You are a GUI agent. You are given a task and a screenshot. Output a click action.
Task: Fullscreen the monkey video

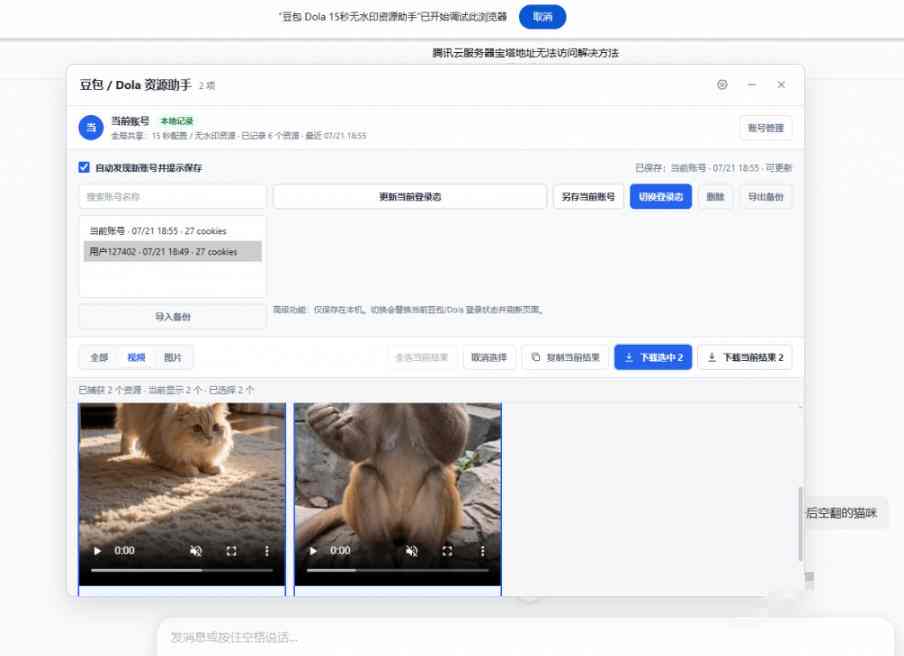coord(447,551)
